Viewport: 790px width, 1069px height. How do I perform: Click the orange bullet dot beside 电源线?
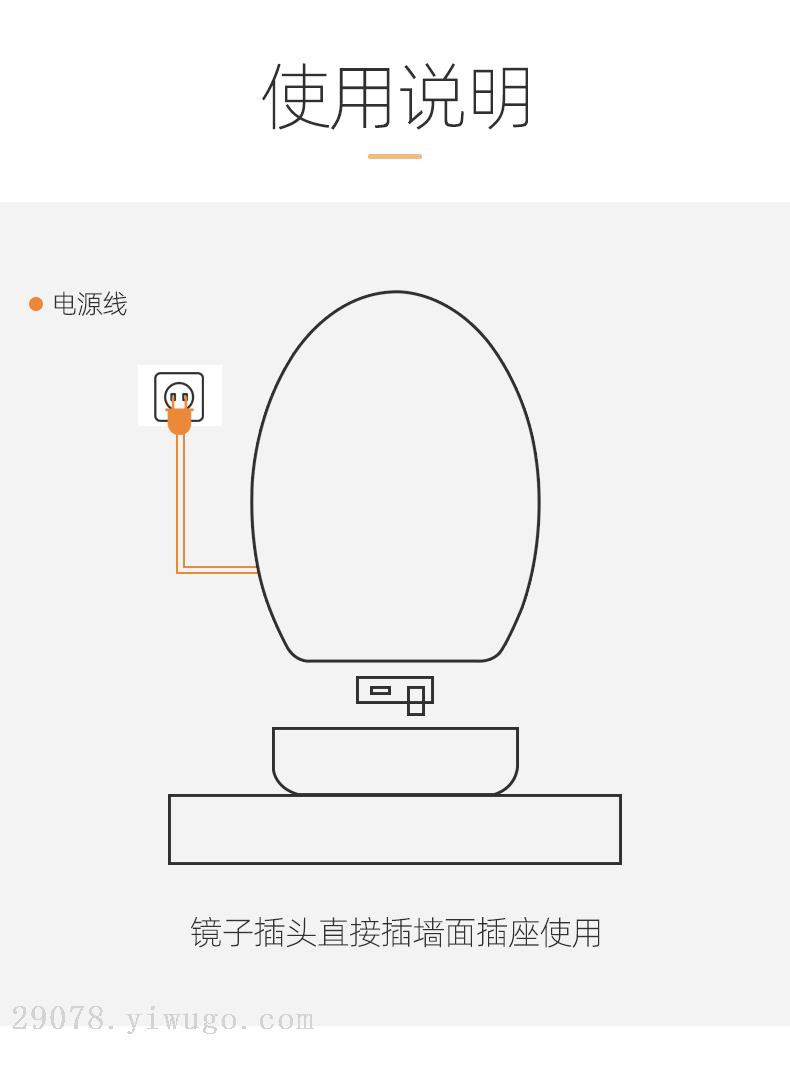point(36,304)
